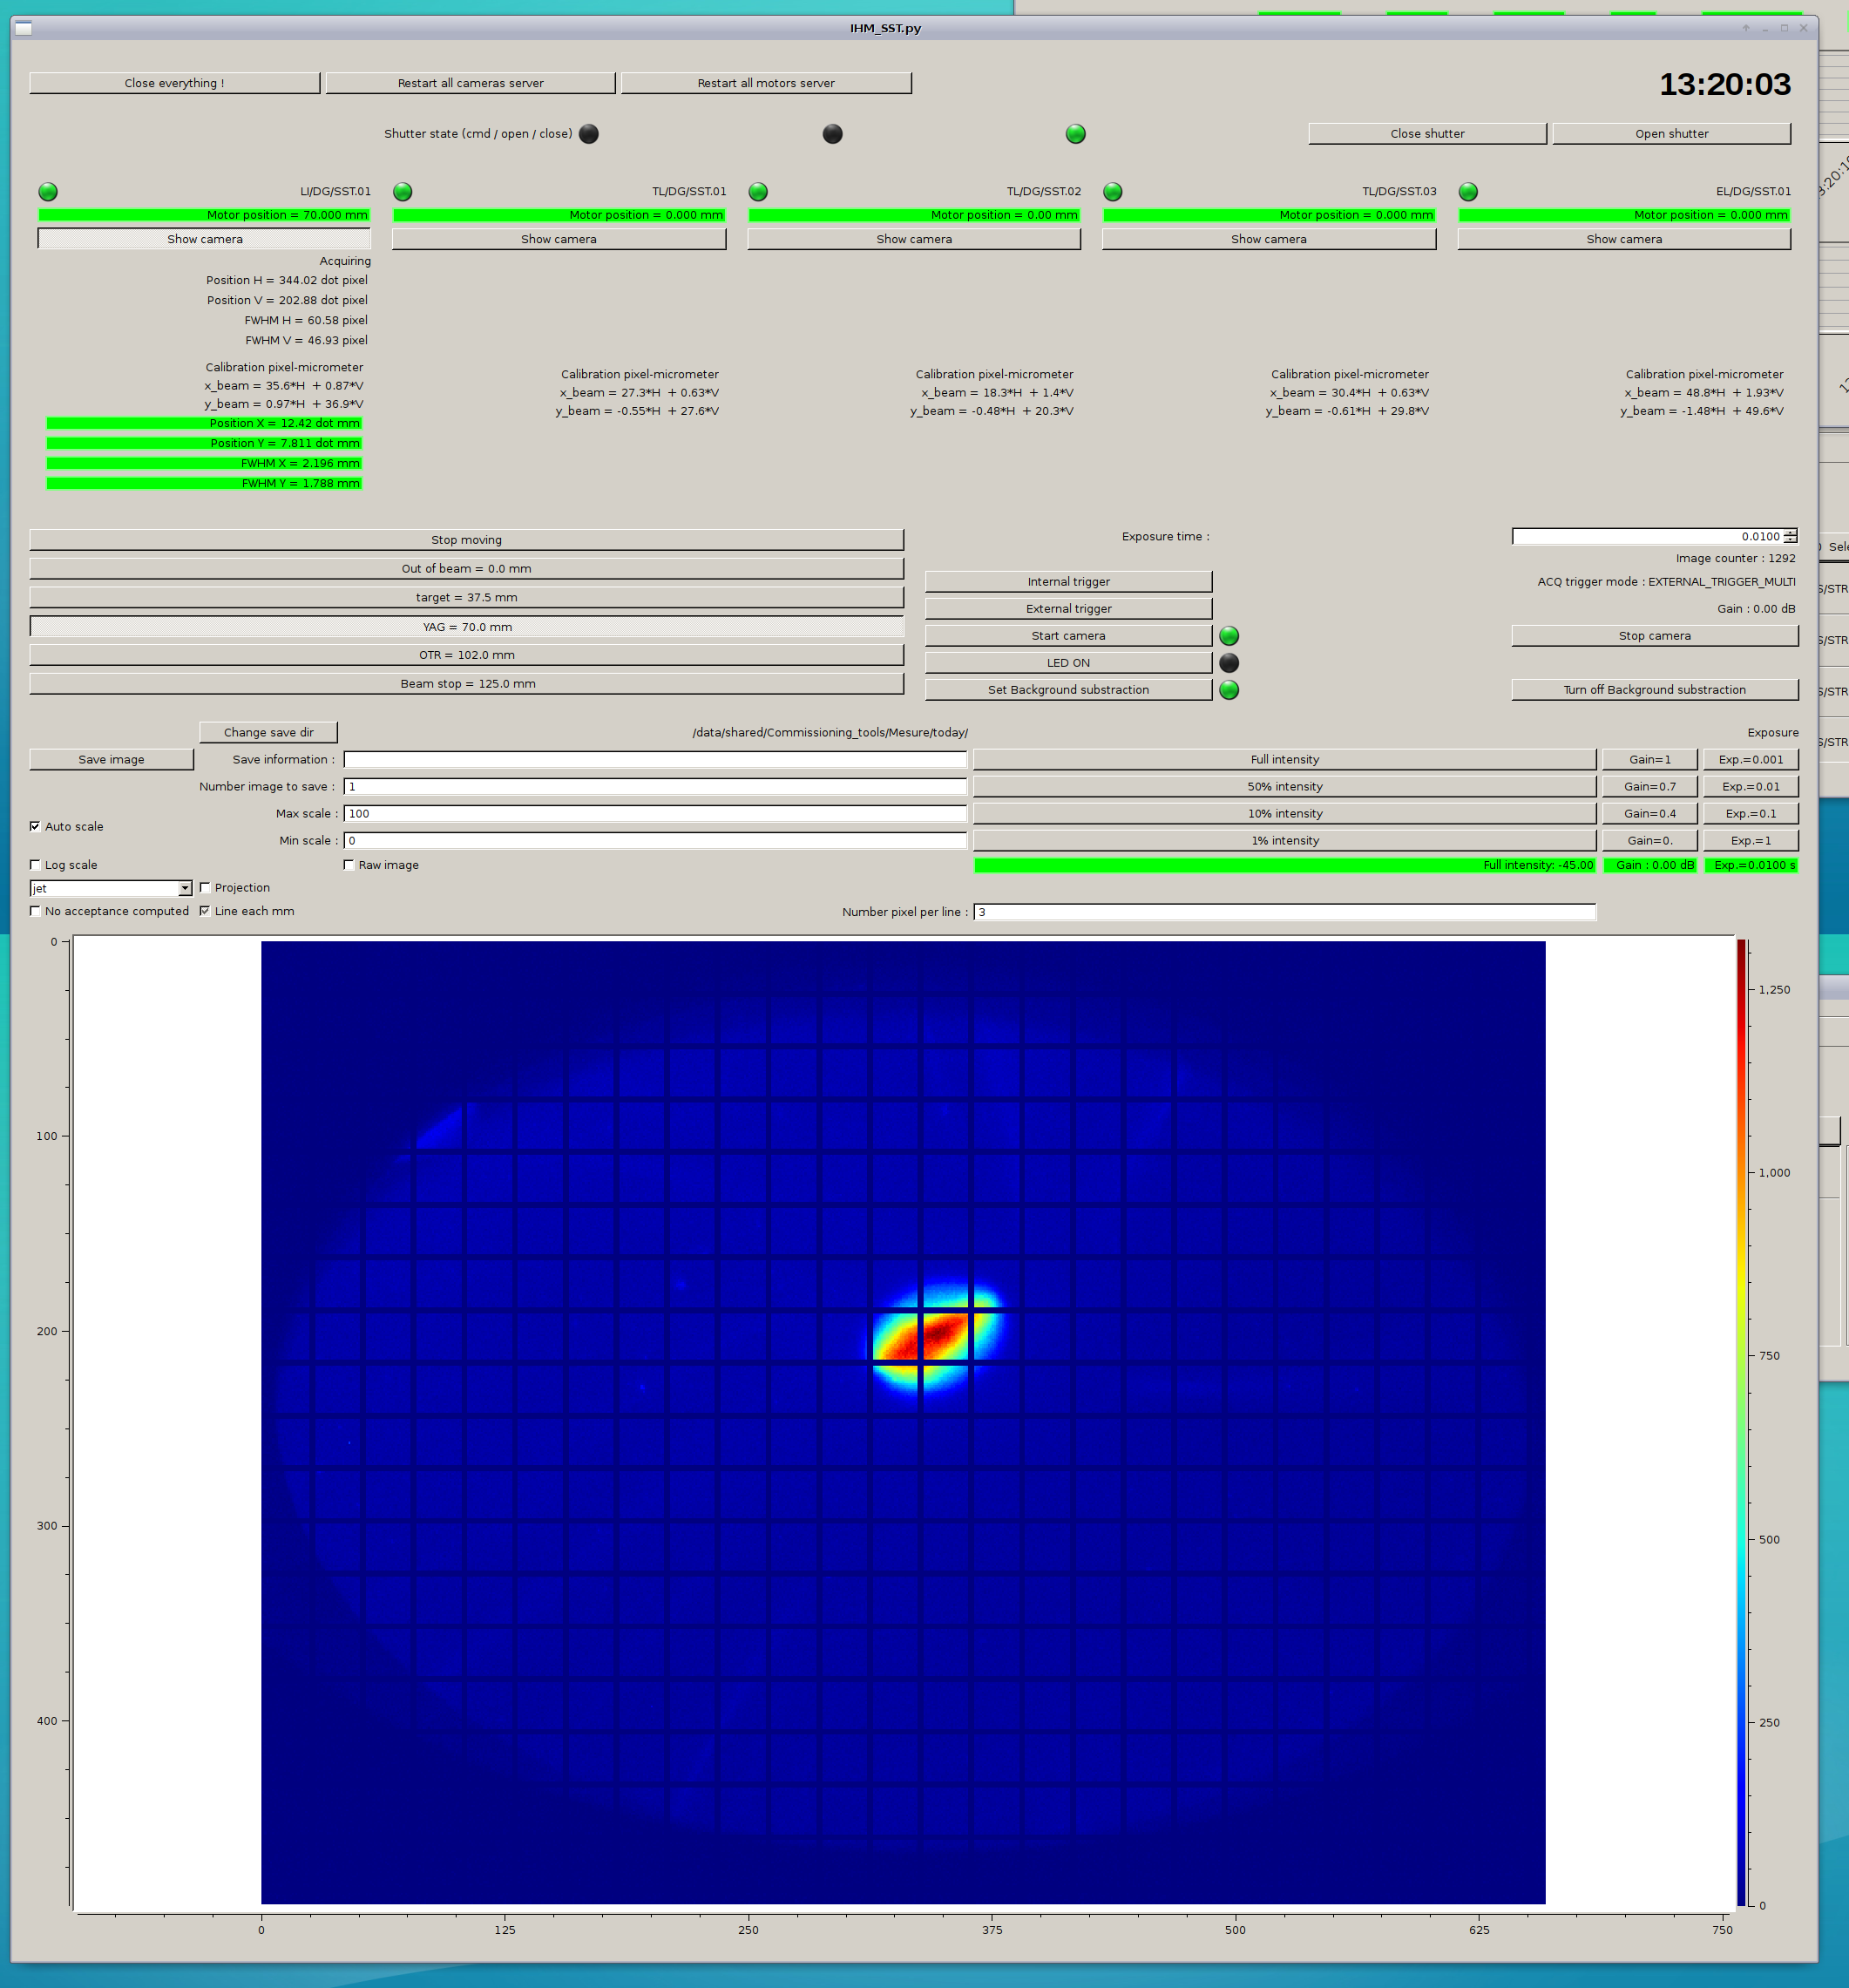The image size is (1849, 1988).
Task: Click the Save information text field
Action: point(655,760)
